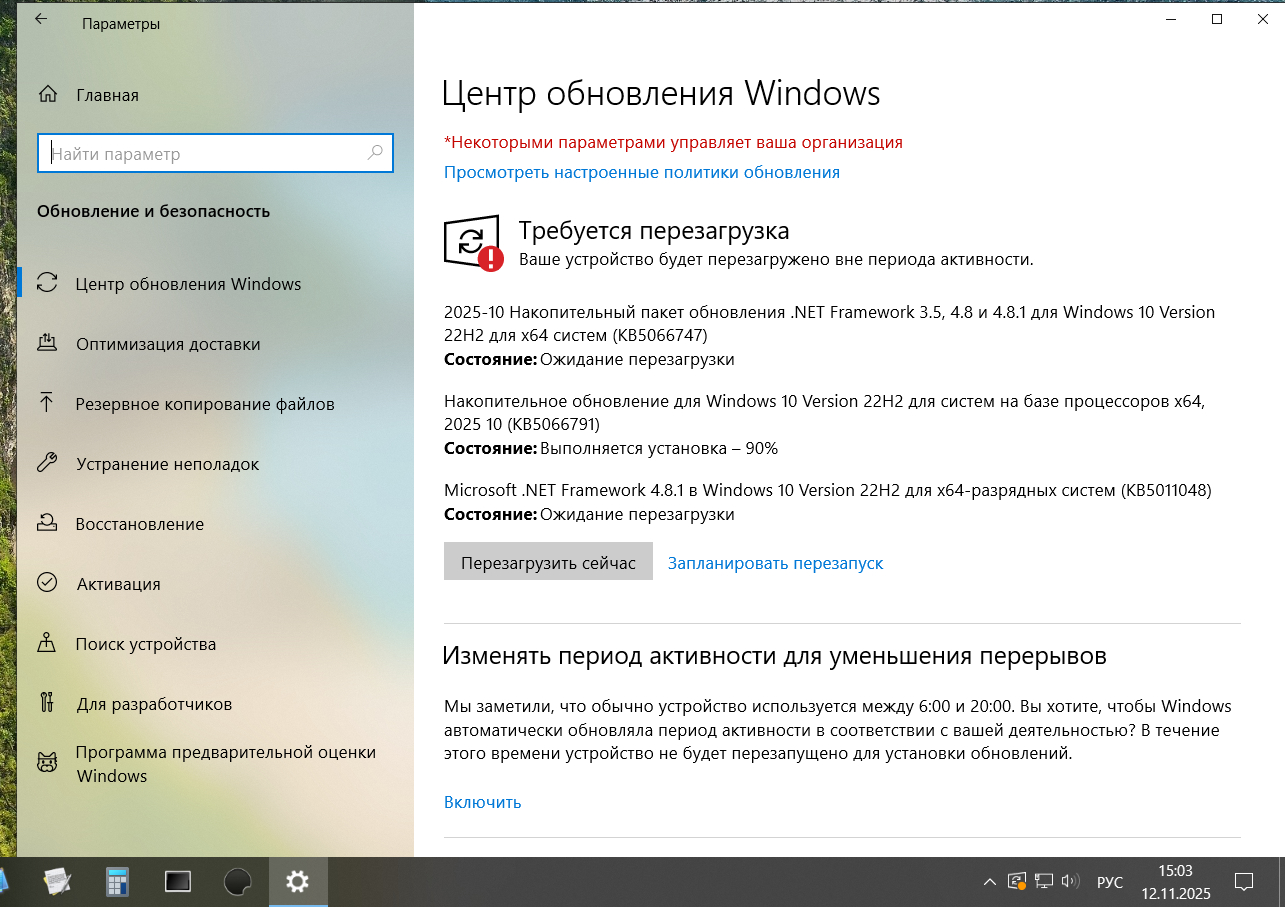Click the restart-required update status icon
1285x907 pixels.
coord(473,243)
